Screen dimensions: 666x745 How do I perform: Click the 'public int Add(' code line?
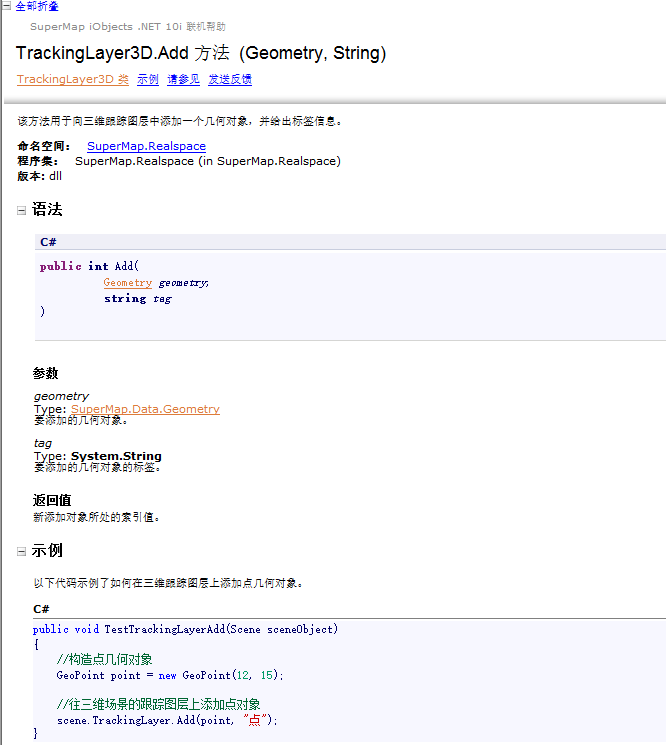pyautogui.click(x=89, y=266)
